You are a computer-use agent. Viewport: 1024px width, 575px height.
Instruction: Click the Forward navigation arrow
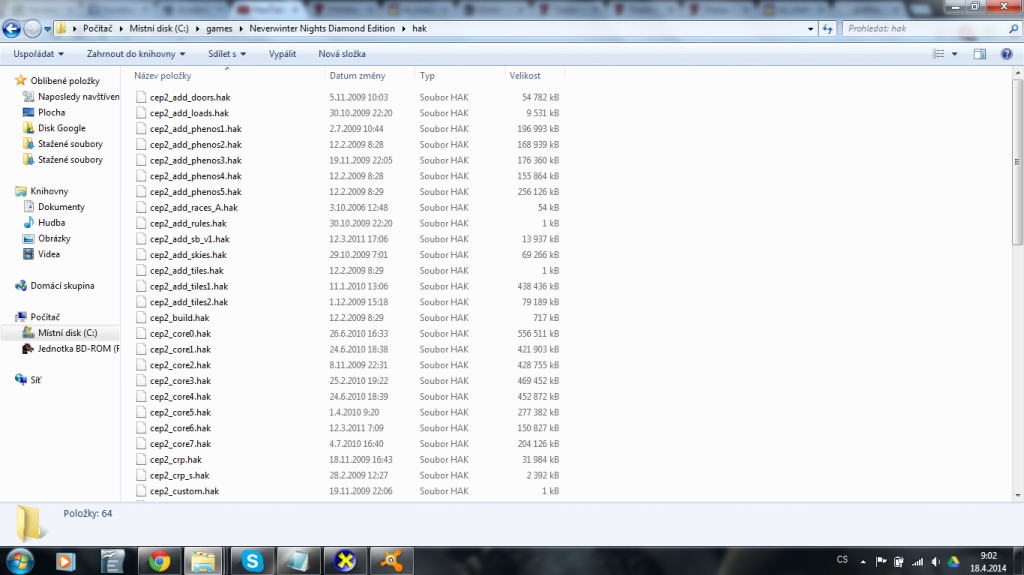point(32,29)
